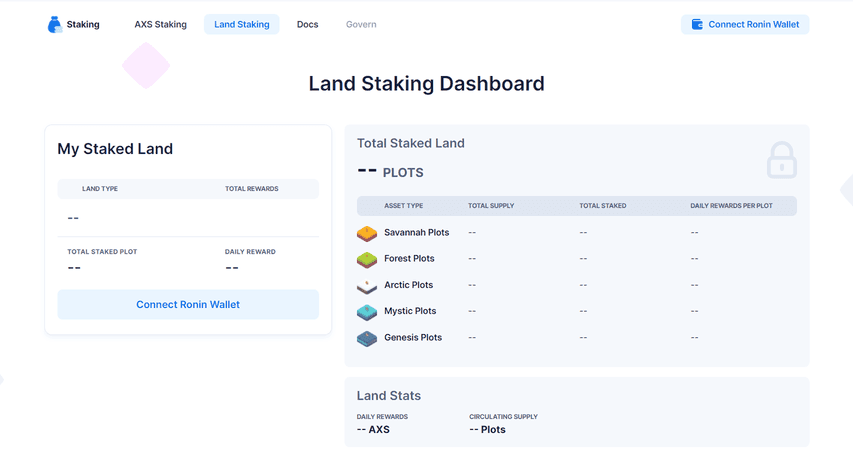Viewport: 853px width, 465px height.
Task: Click the PLOTS total value
Action: [x=390, y=172]
